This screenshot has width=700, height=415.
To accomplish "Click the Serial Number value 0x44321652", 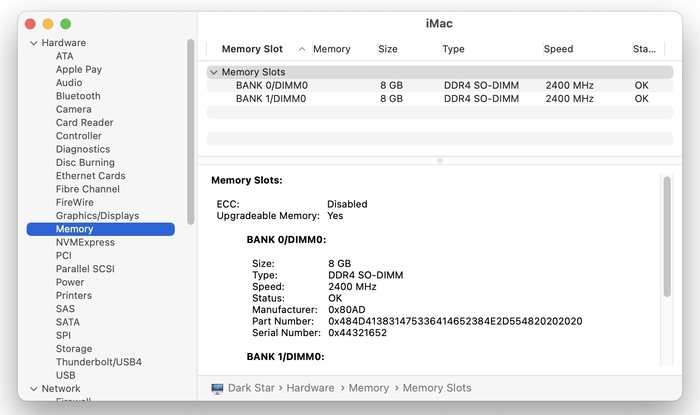I will (x=357, y=333).
